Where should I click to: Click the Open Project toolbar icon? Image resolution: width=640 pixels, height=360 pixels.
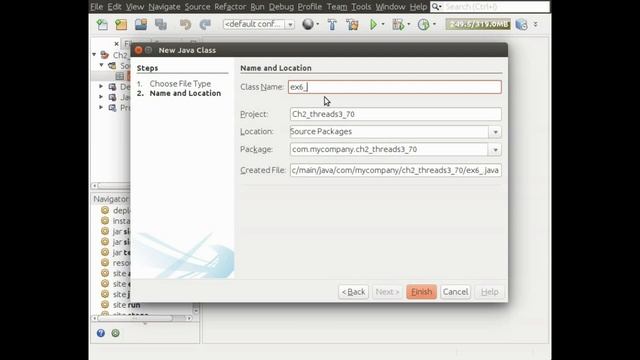(141, 24)
